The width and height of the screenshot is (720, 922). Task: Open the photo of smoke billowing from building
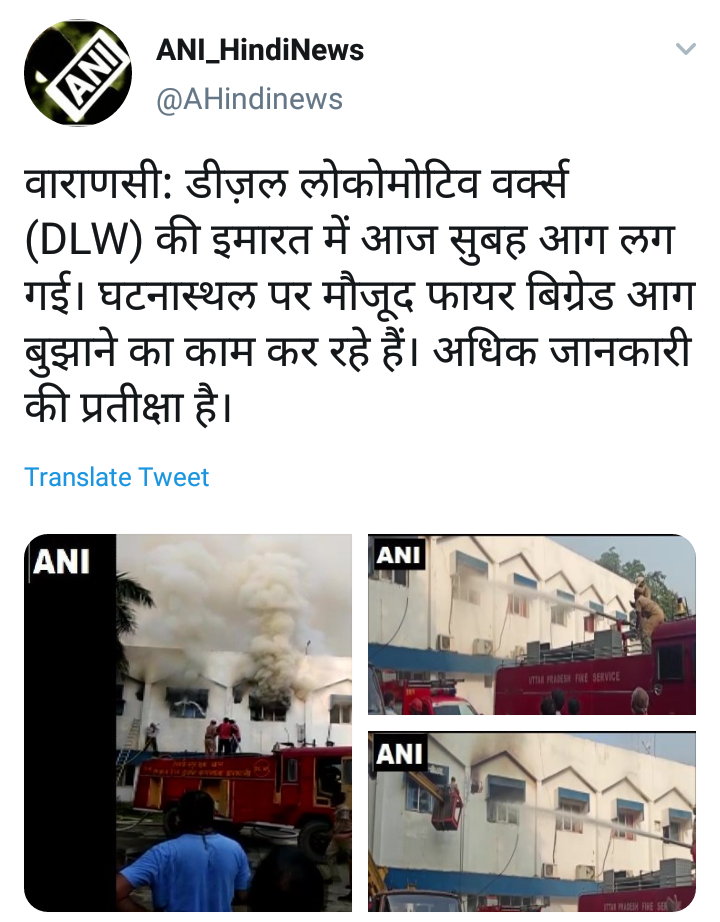(x=188, y=723)
